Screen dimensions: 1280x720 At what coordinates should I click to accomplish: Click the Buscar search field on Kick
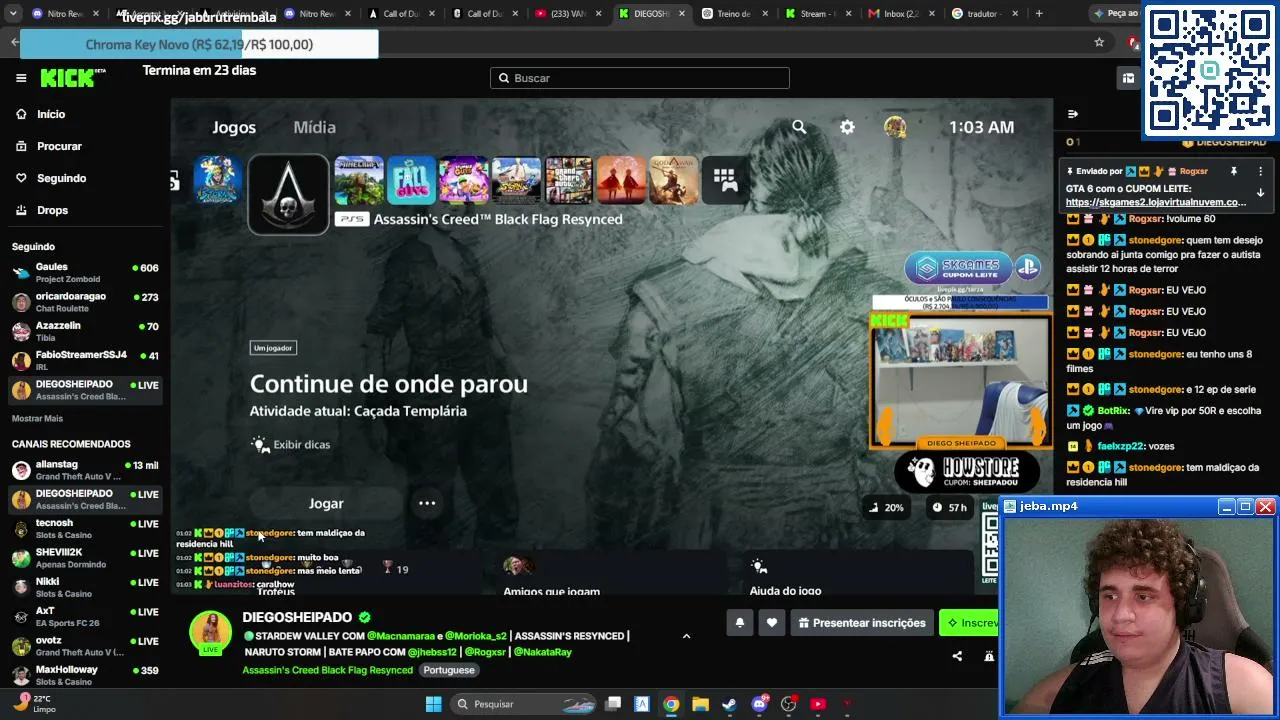pyautogui.click(x=640, y=78)
